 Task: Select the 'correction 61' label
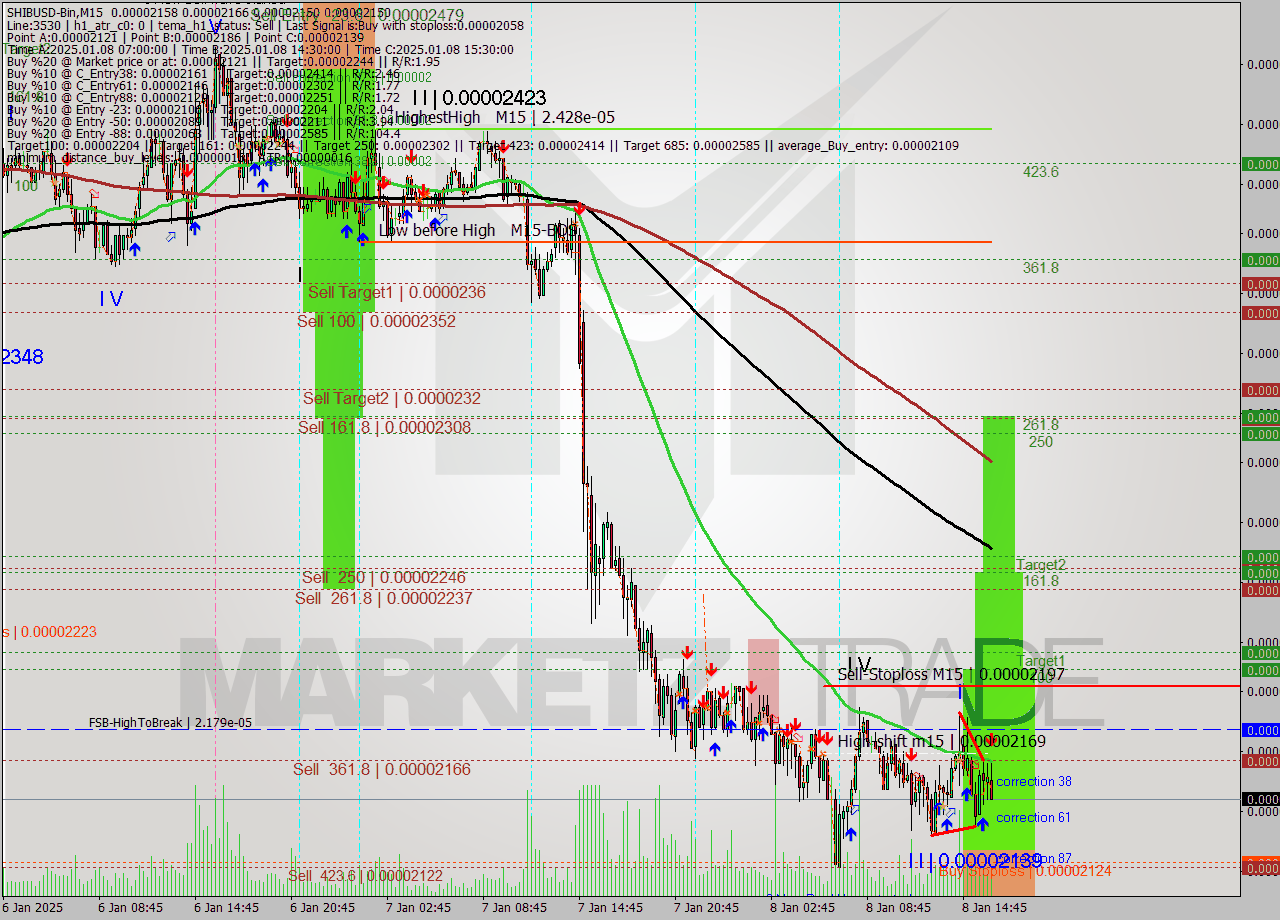click(1033, 817)
